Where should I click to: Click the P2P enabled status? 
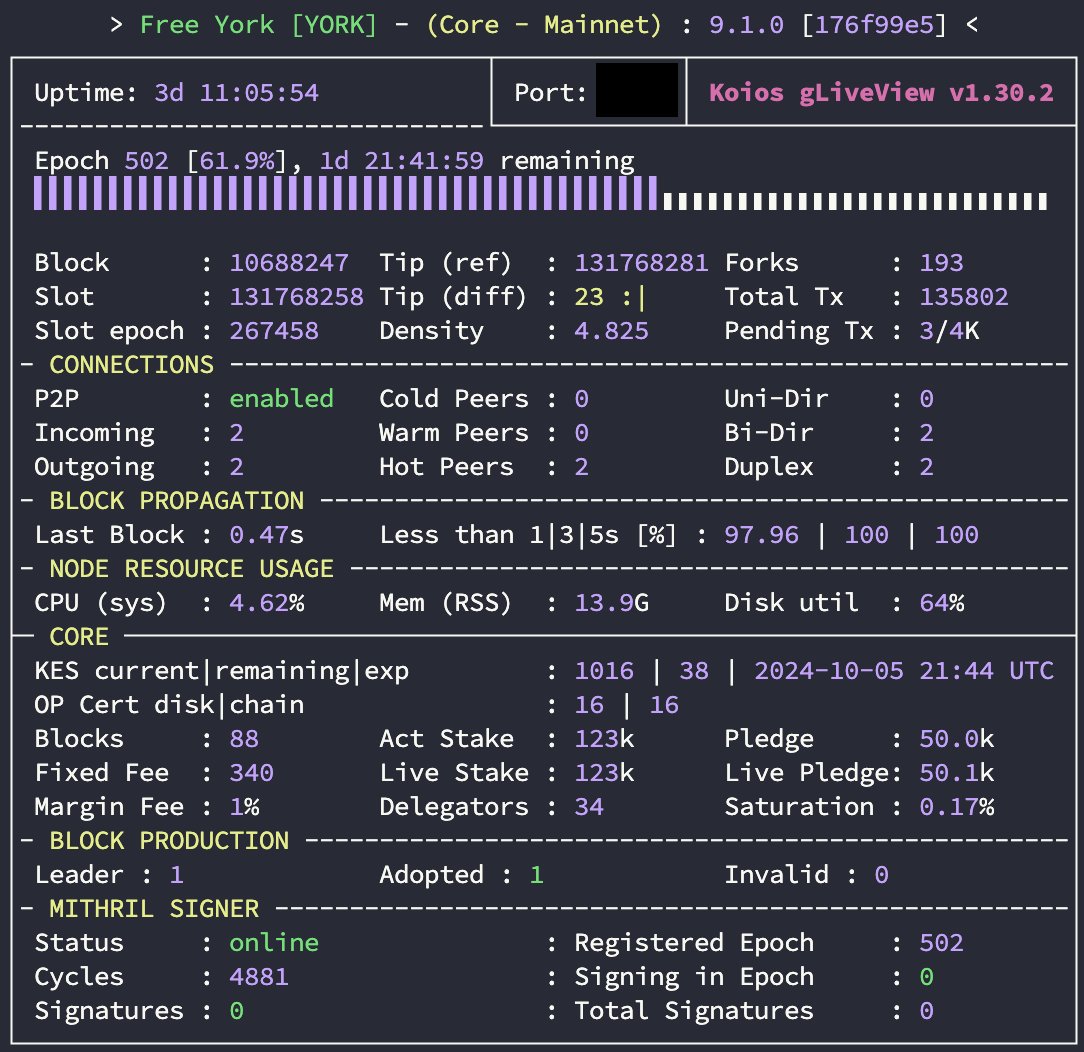(x=281, y=399)
